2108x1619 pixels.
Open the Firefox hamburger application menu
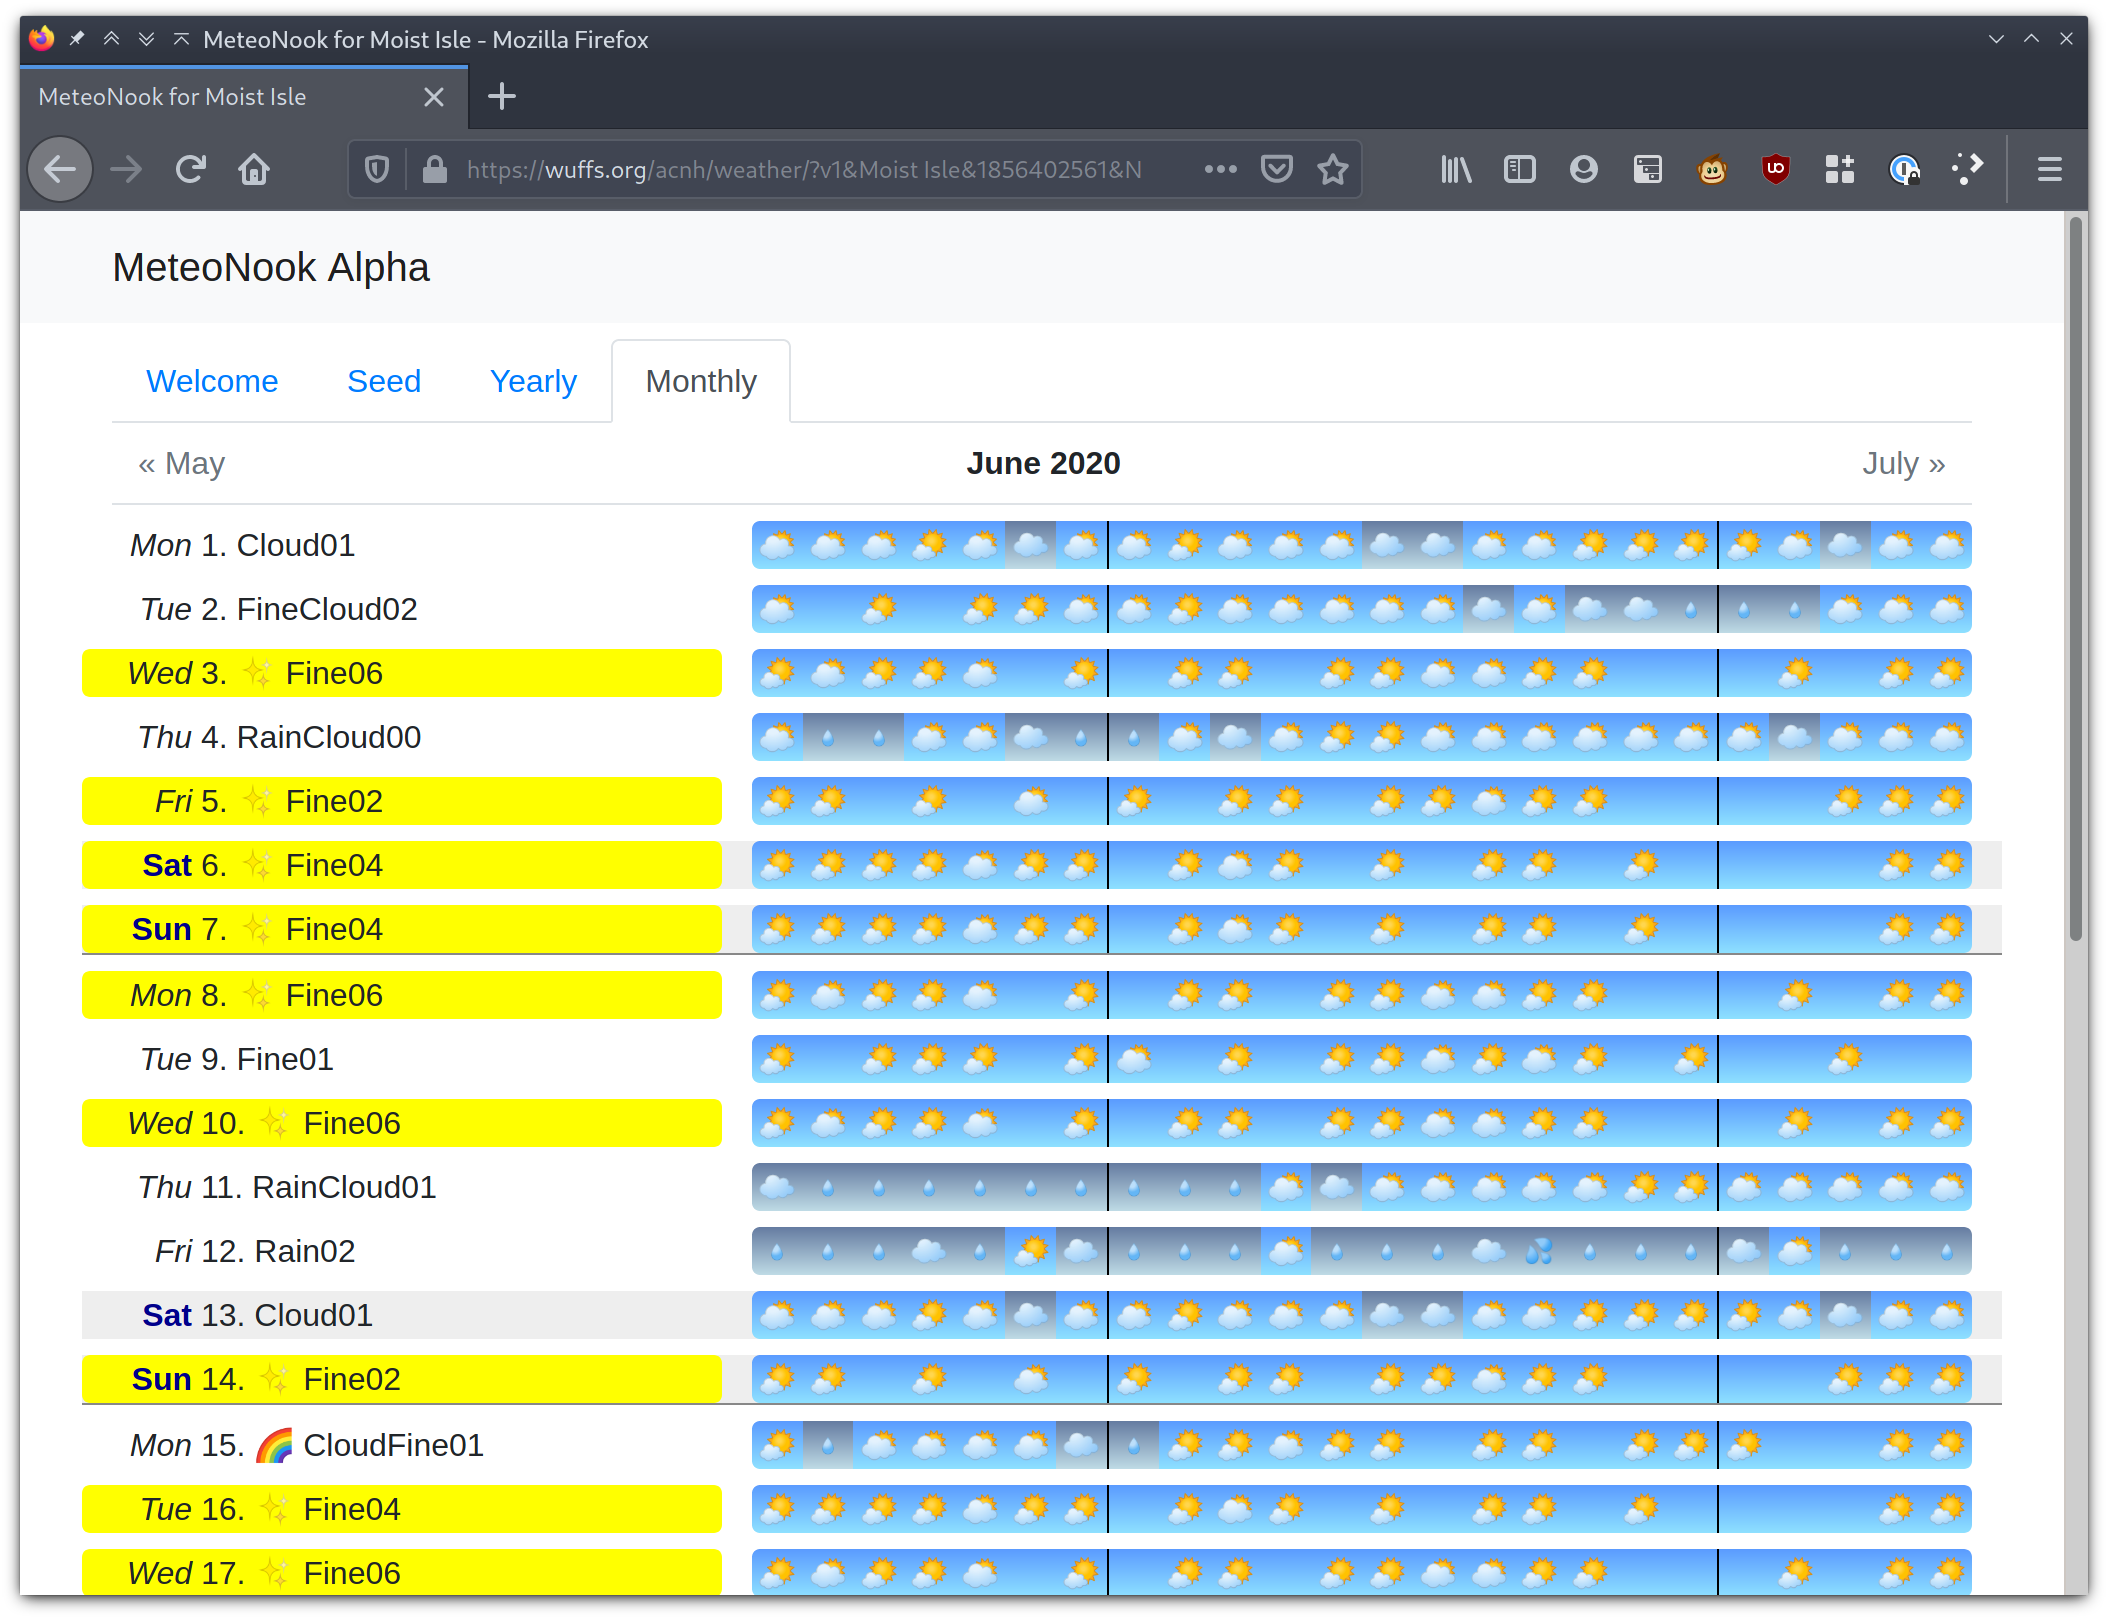point(2050,169)
